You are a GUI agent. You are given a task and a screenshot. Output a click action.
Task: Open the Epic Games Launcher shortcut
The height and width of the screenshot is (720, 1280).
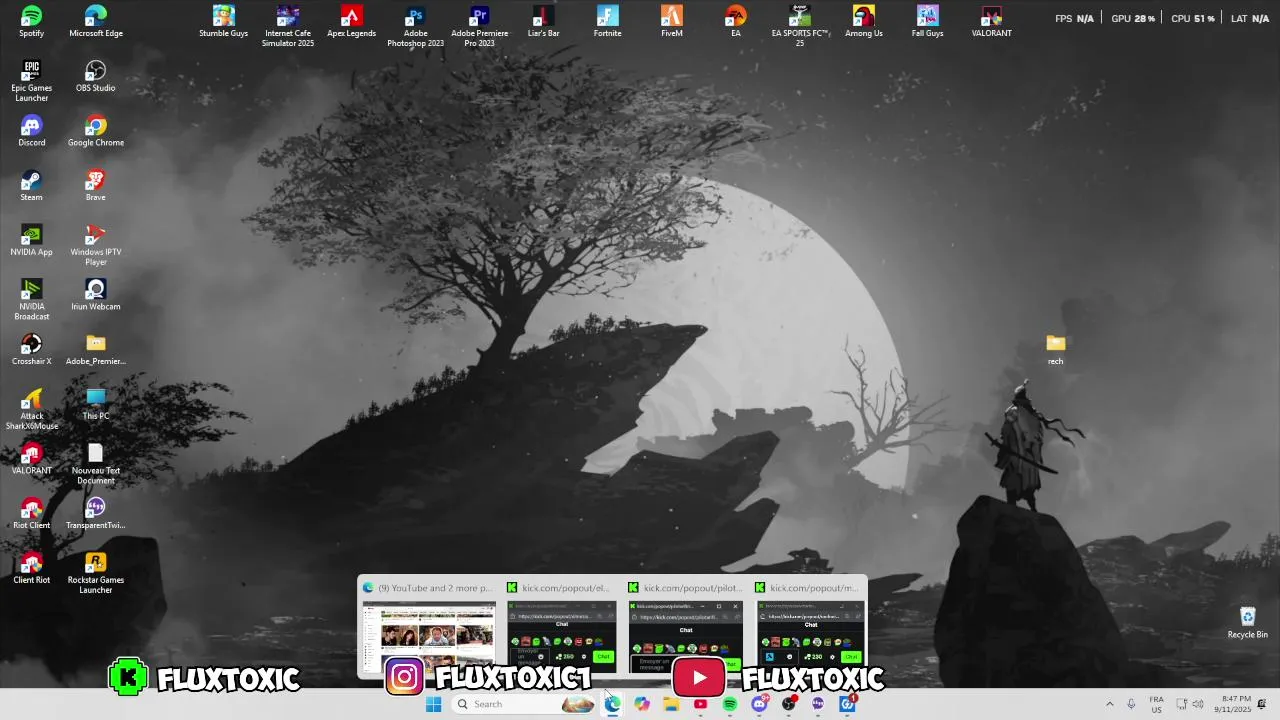(x=31, y=81)
